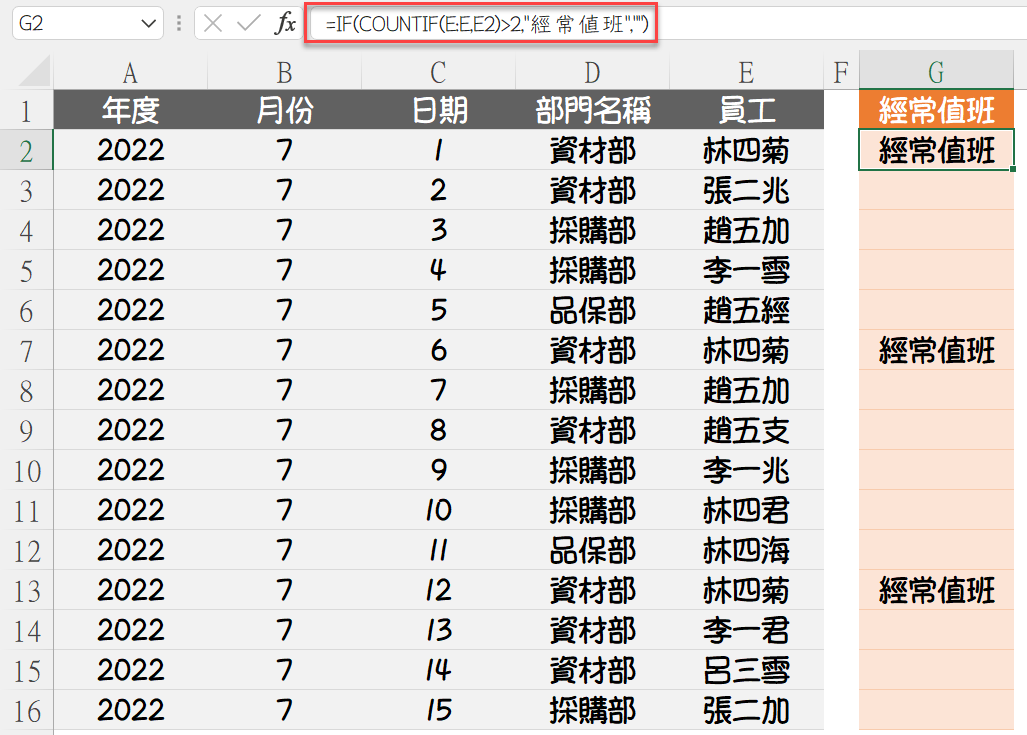Click employee cell 趙五經
The image size is (1027, 735).
point(746,310)
